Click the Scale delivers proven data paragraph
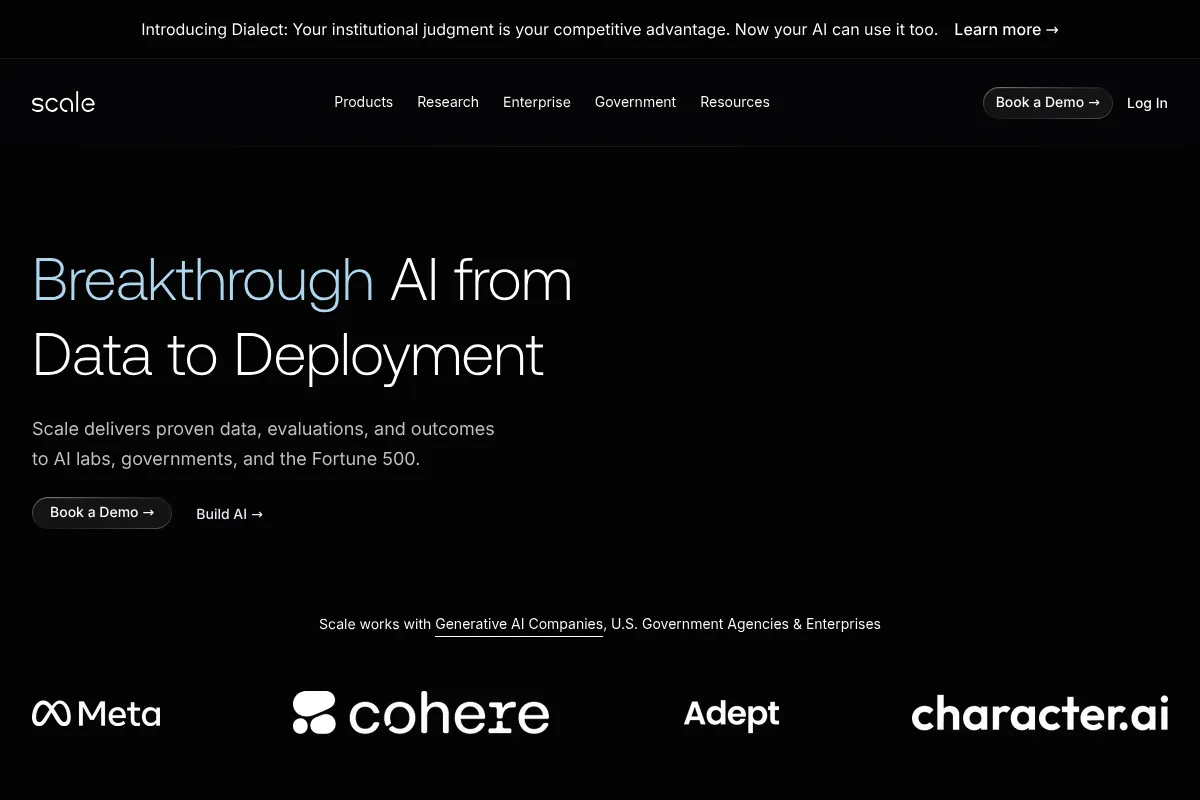Image resolution: width=1200 pixels, height=800 pixels. click(263, 444)
